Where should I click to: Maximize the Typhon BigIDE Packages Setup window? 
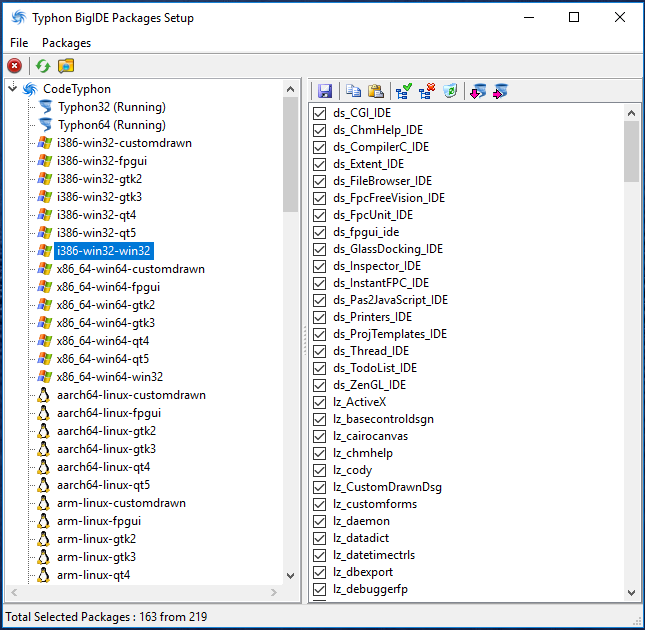click(x=574, y=17)
